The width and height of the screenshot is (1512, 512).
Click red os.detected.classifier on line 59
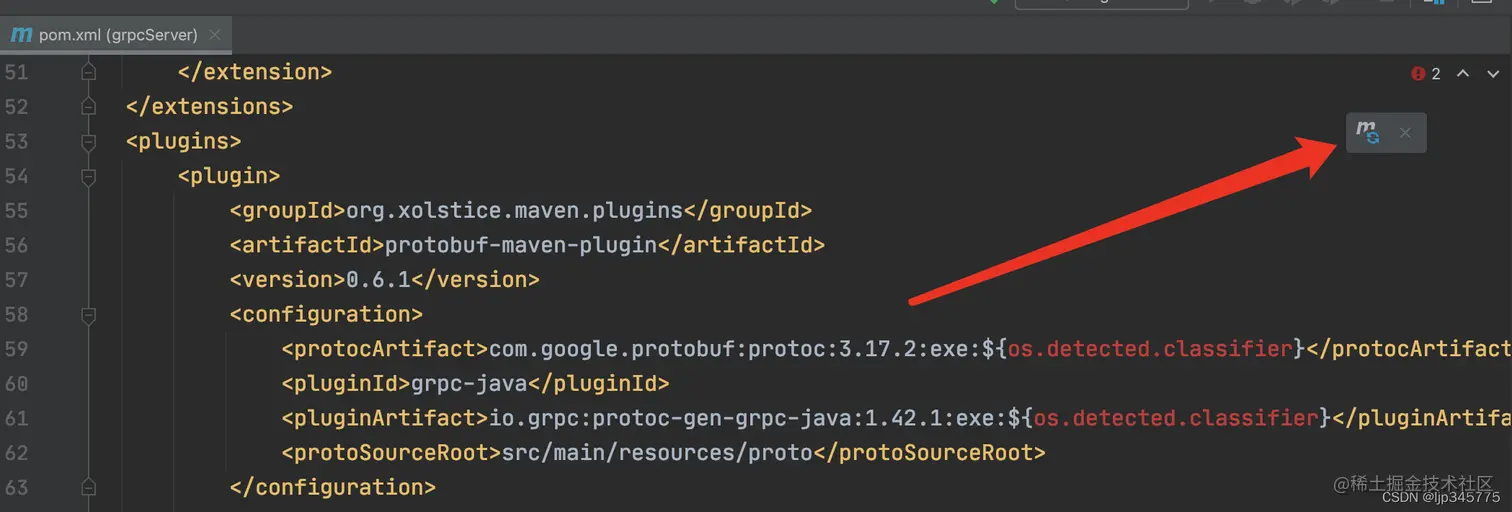coord(1150,349)
